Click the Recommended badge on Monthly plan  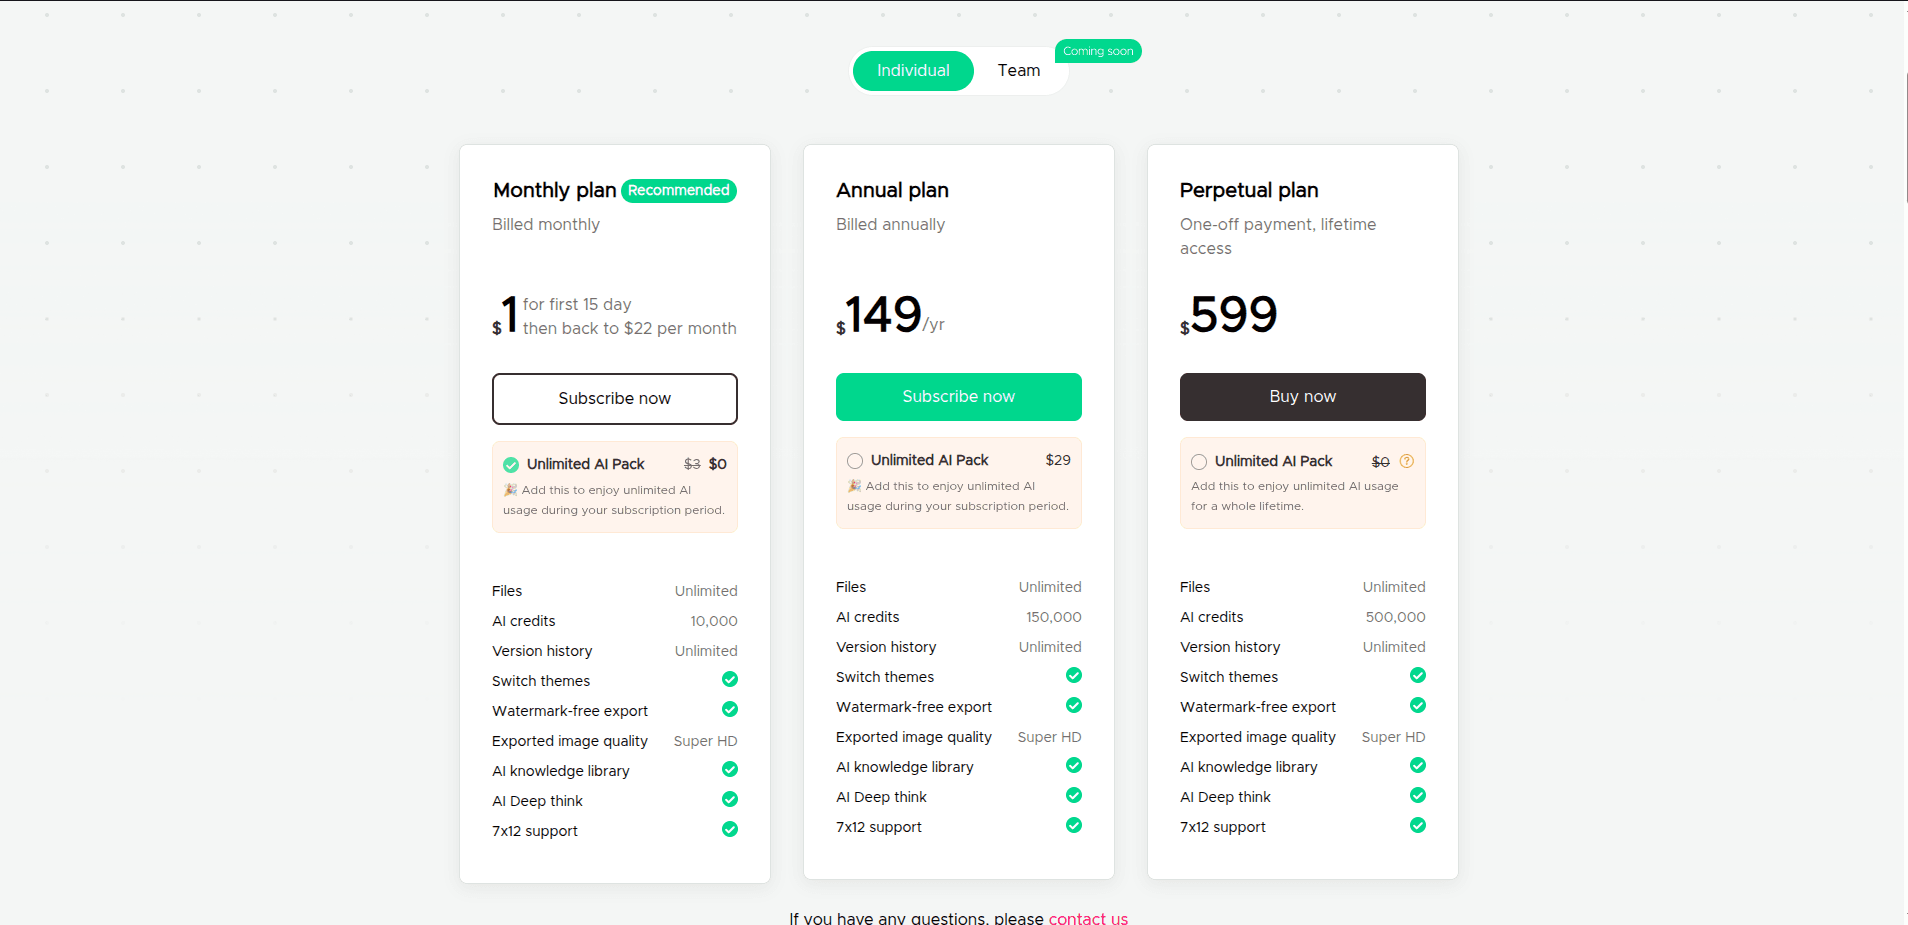679,191
